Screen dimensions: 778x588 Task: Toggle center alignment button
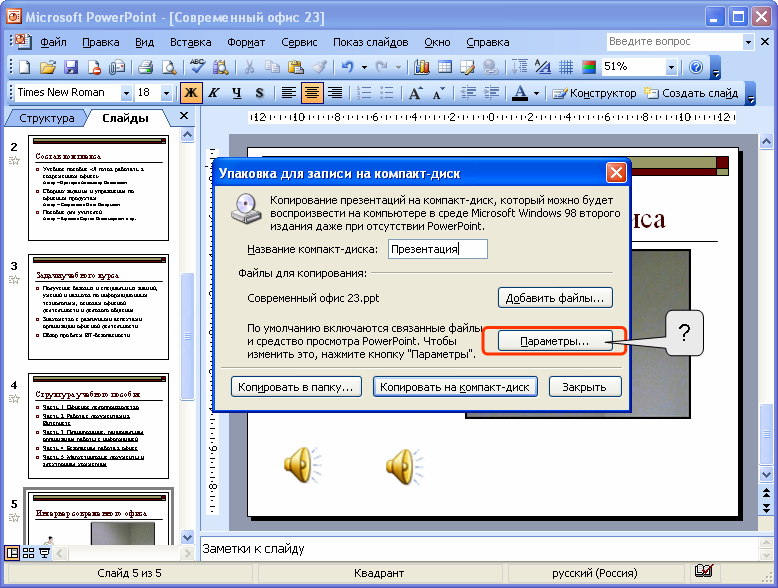(x=312, y=93)
